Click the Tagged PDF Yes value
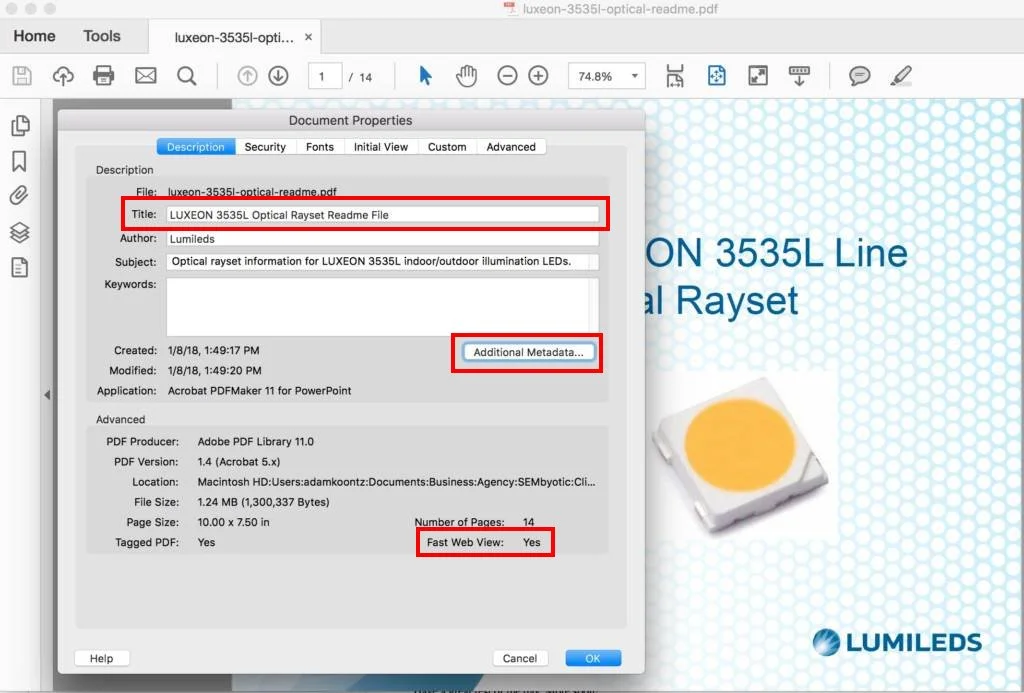The height and width of the screenshot is (693, 1024). coord(206,543)
